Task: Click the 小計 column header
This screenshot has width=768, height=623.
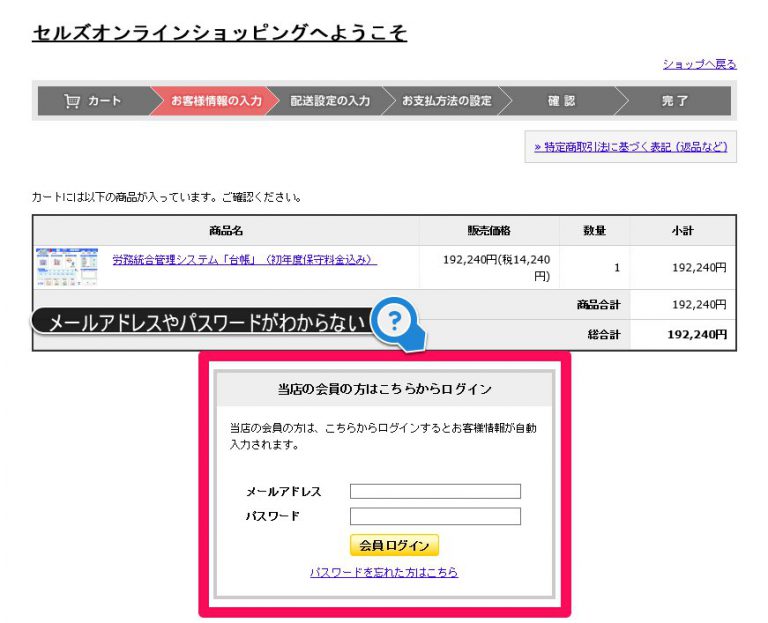Action: click(682, 231)
